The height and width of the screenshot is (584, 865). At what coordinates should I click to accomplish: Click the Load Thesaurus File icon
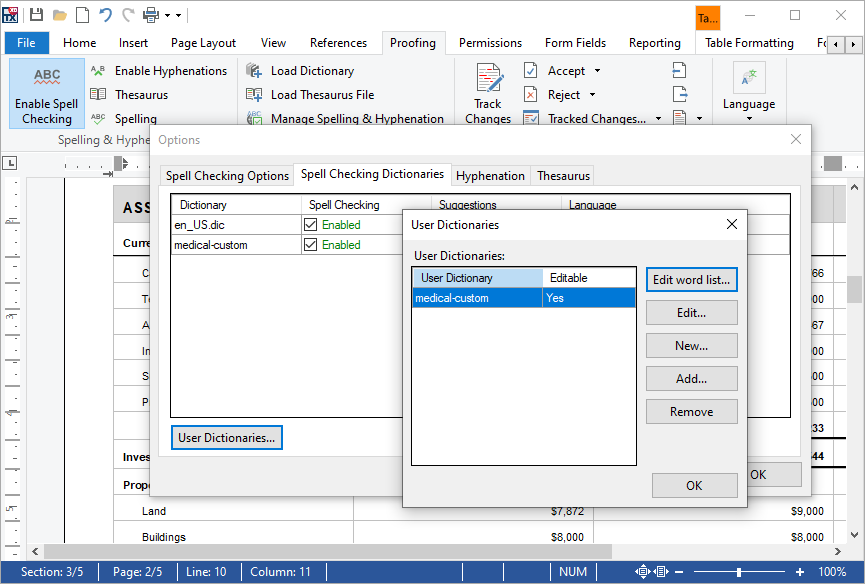pos(253,94)
